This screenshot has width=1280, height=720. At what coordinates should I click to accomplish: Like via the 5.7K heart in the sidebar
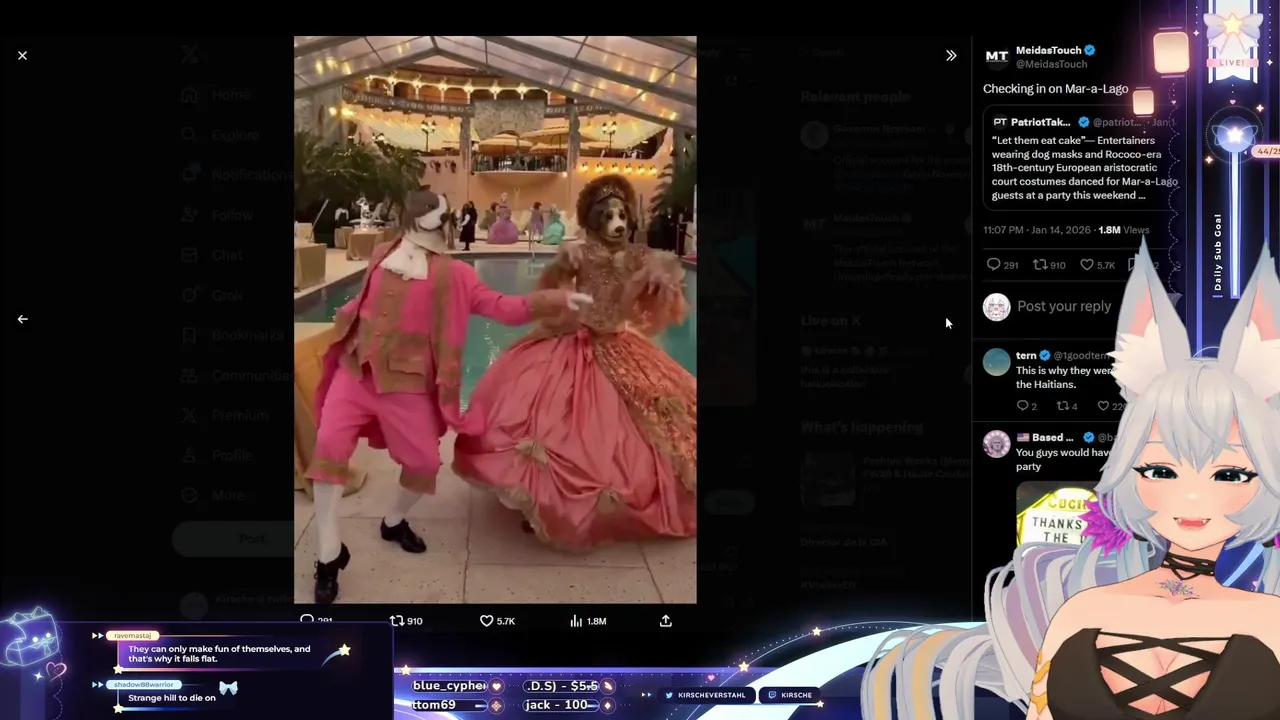1097,265
